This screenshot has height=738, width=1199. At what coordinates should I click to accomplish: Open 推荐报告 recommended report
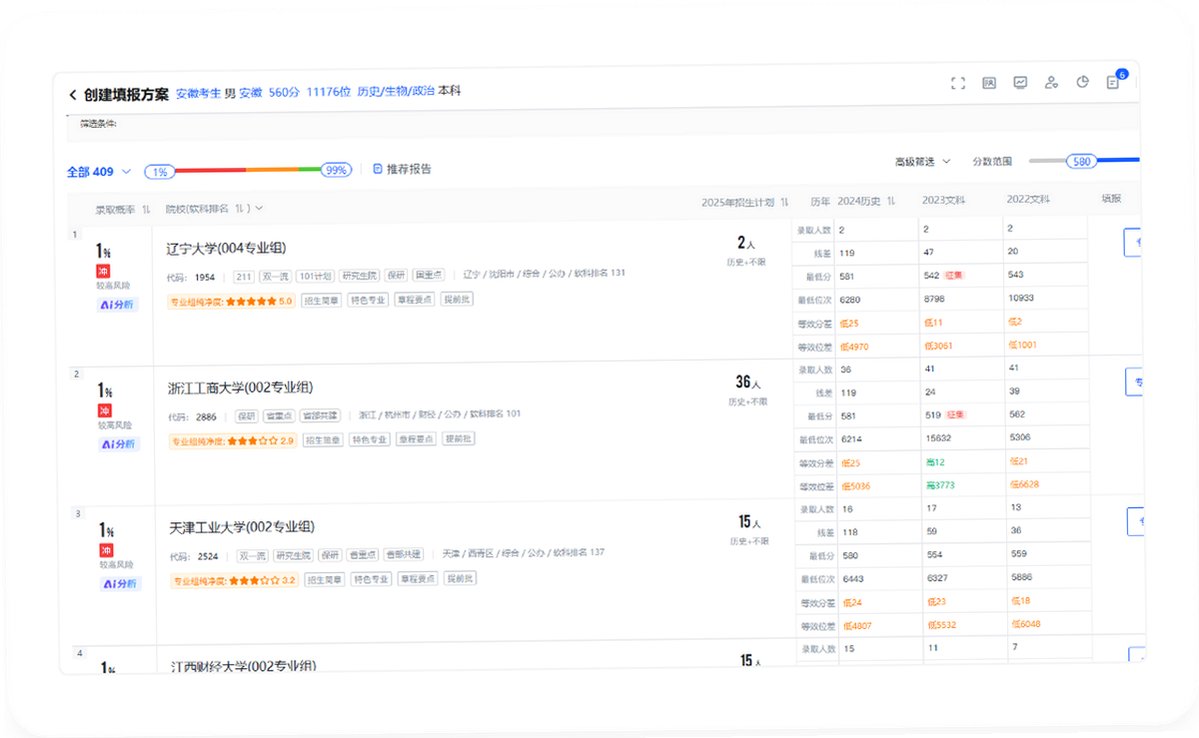coord(402,169)
